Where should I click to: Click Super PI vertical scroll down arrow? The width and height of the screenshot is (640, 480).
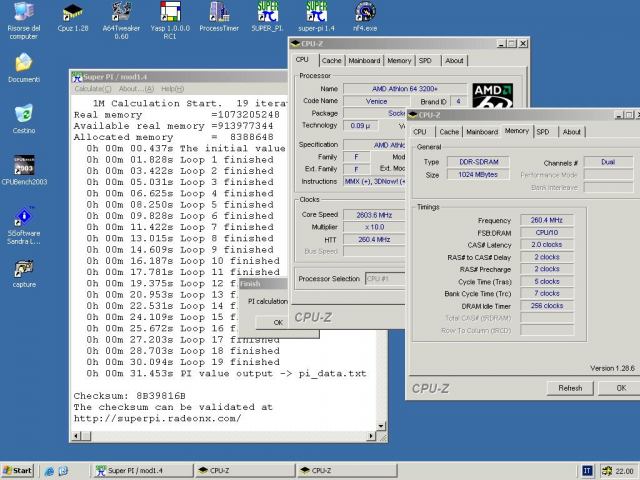coord(380,426)
